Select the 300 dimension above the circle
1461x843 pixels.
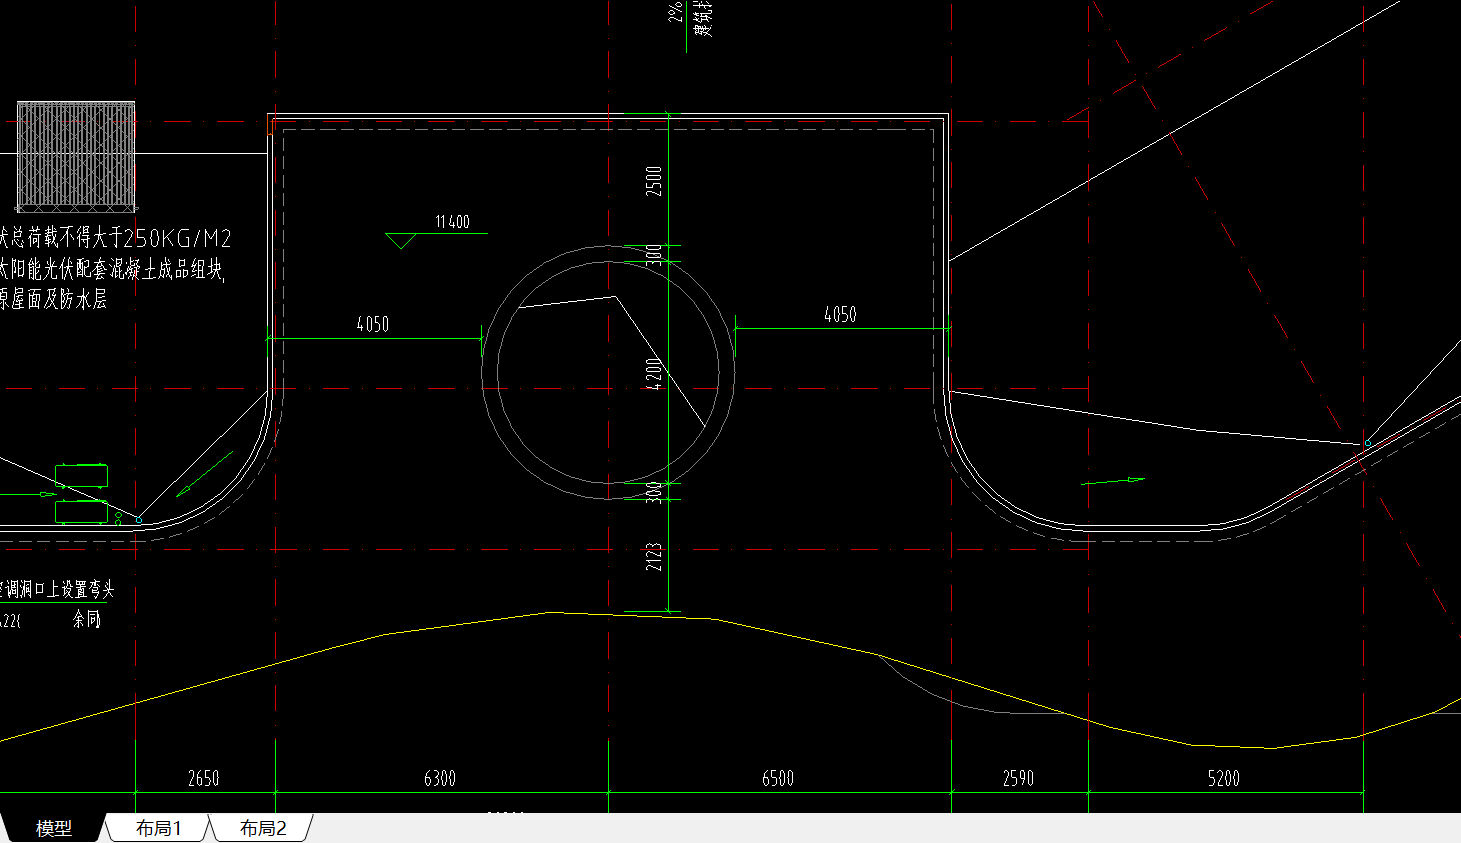654,254
